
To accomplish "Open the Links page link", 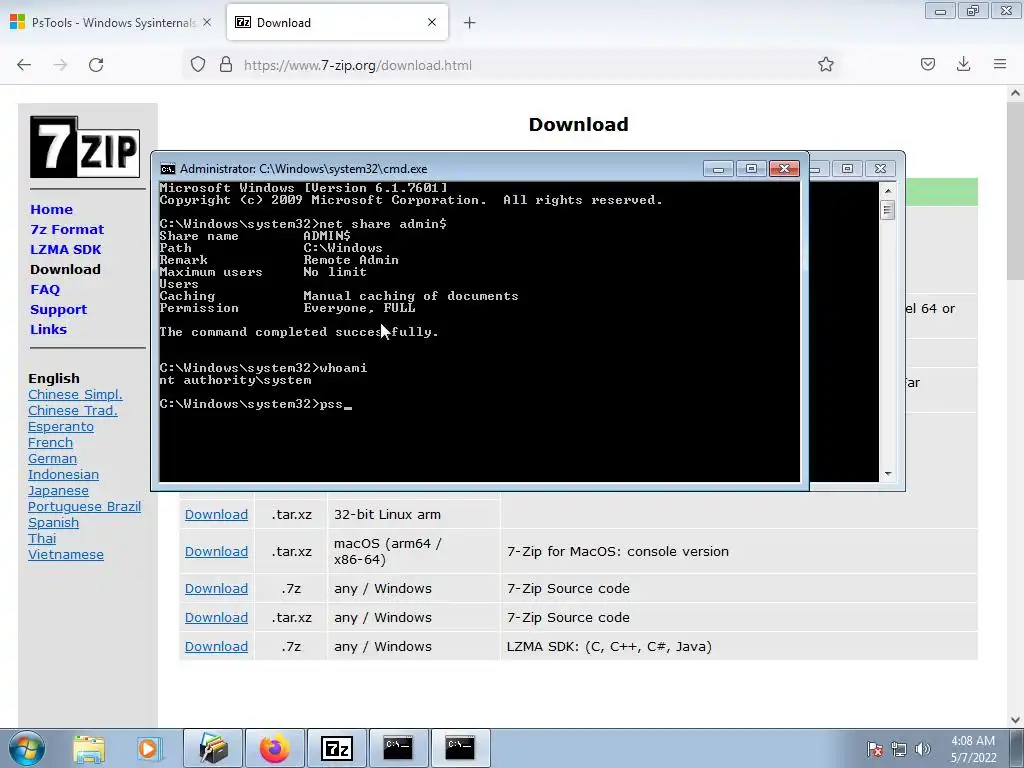I will coord(48,329).
